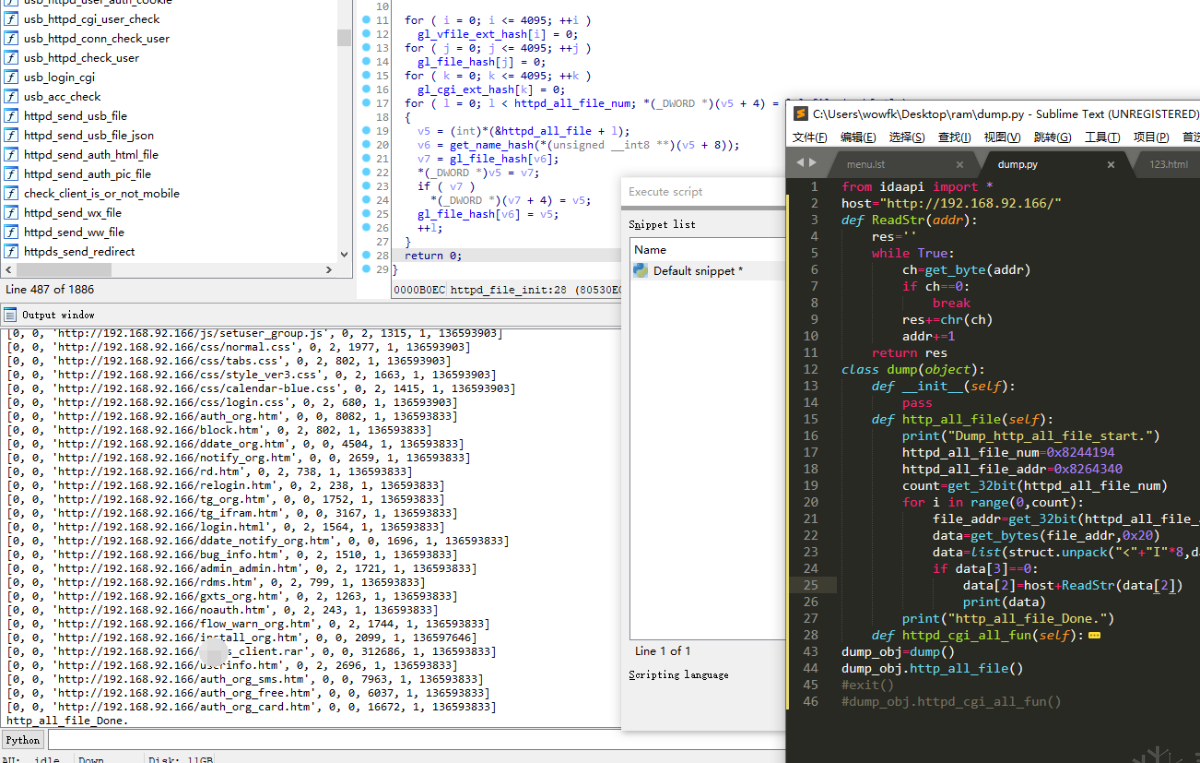
Task: Open the 工具(T) menu in Sublime
Action: [1102, 137]
